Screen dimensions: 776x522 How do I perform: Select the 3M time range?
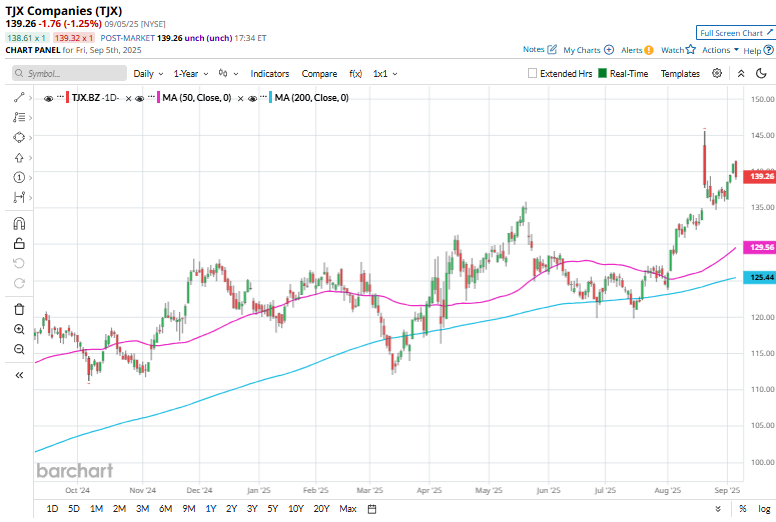tap(143, 509)
